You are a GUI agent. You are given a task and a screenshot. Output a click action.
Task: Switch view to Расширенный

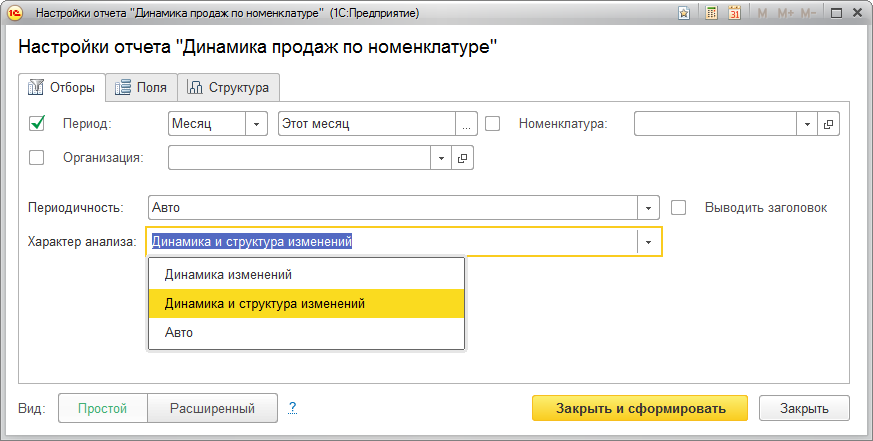pos(210,408)
